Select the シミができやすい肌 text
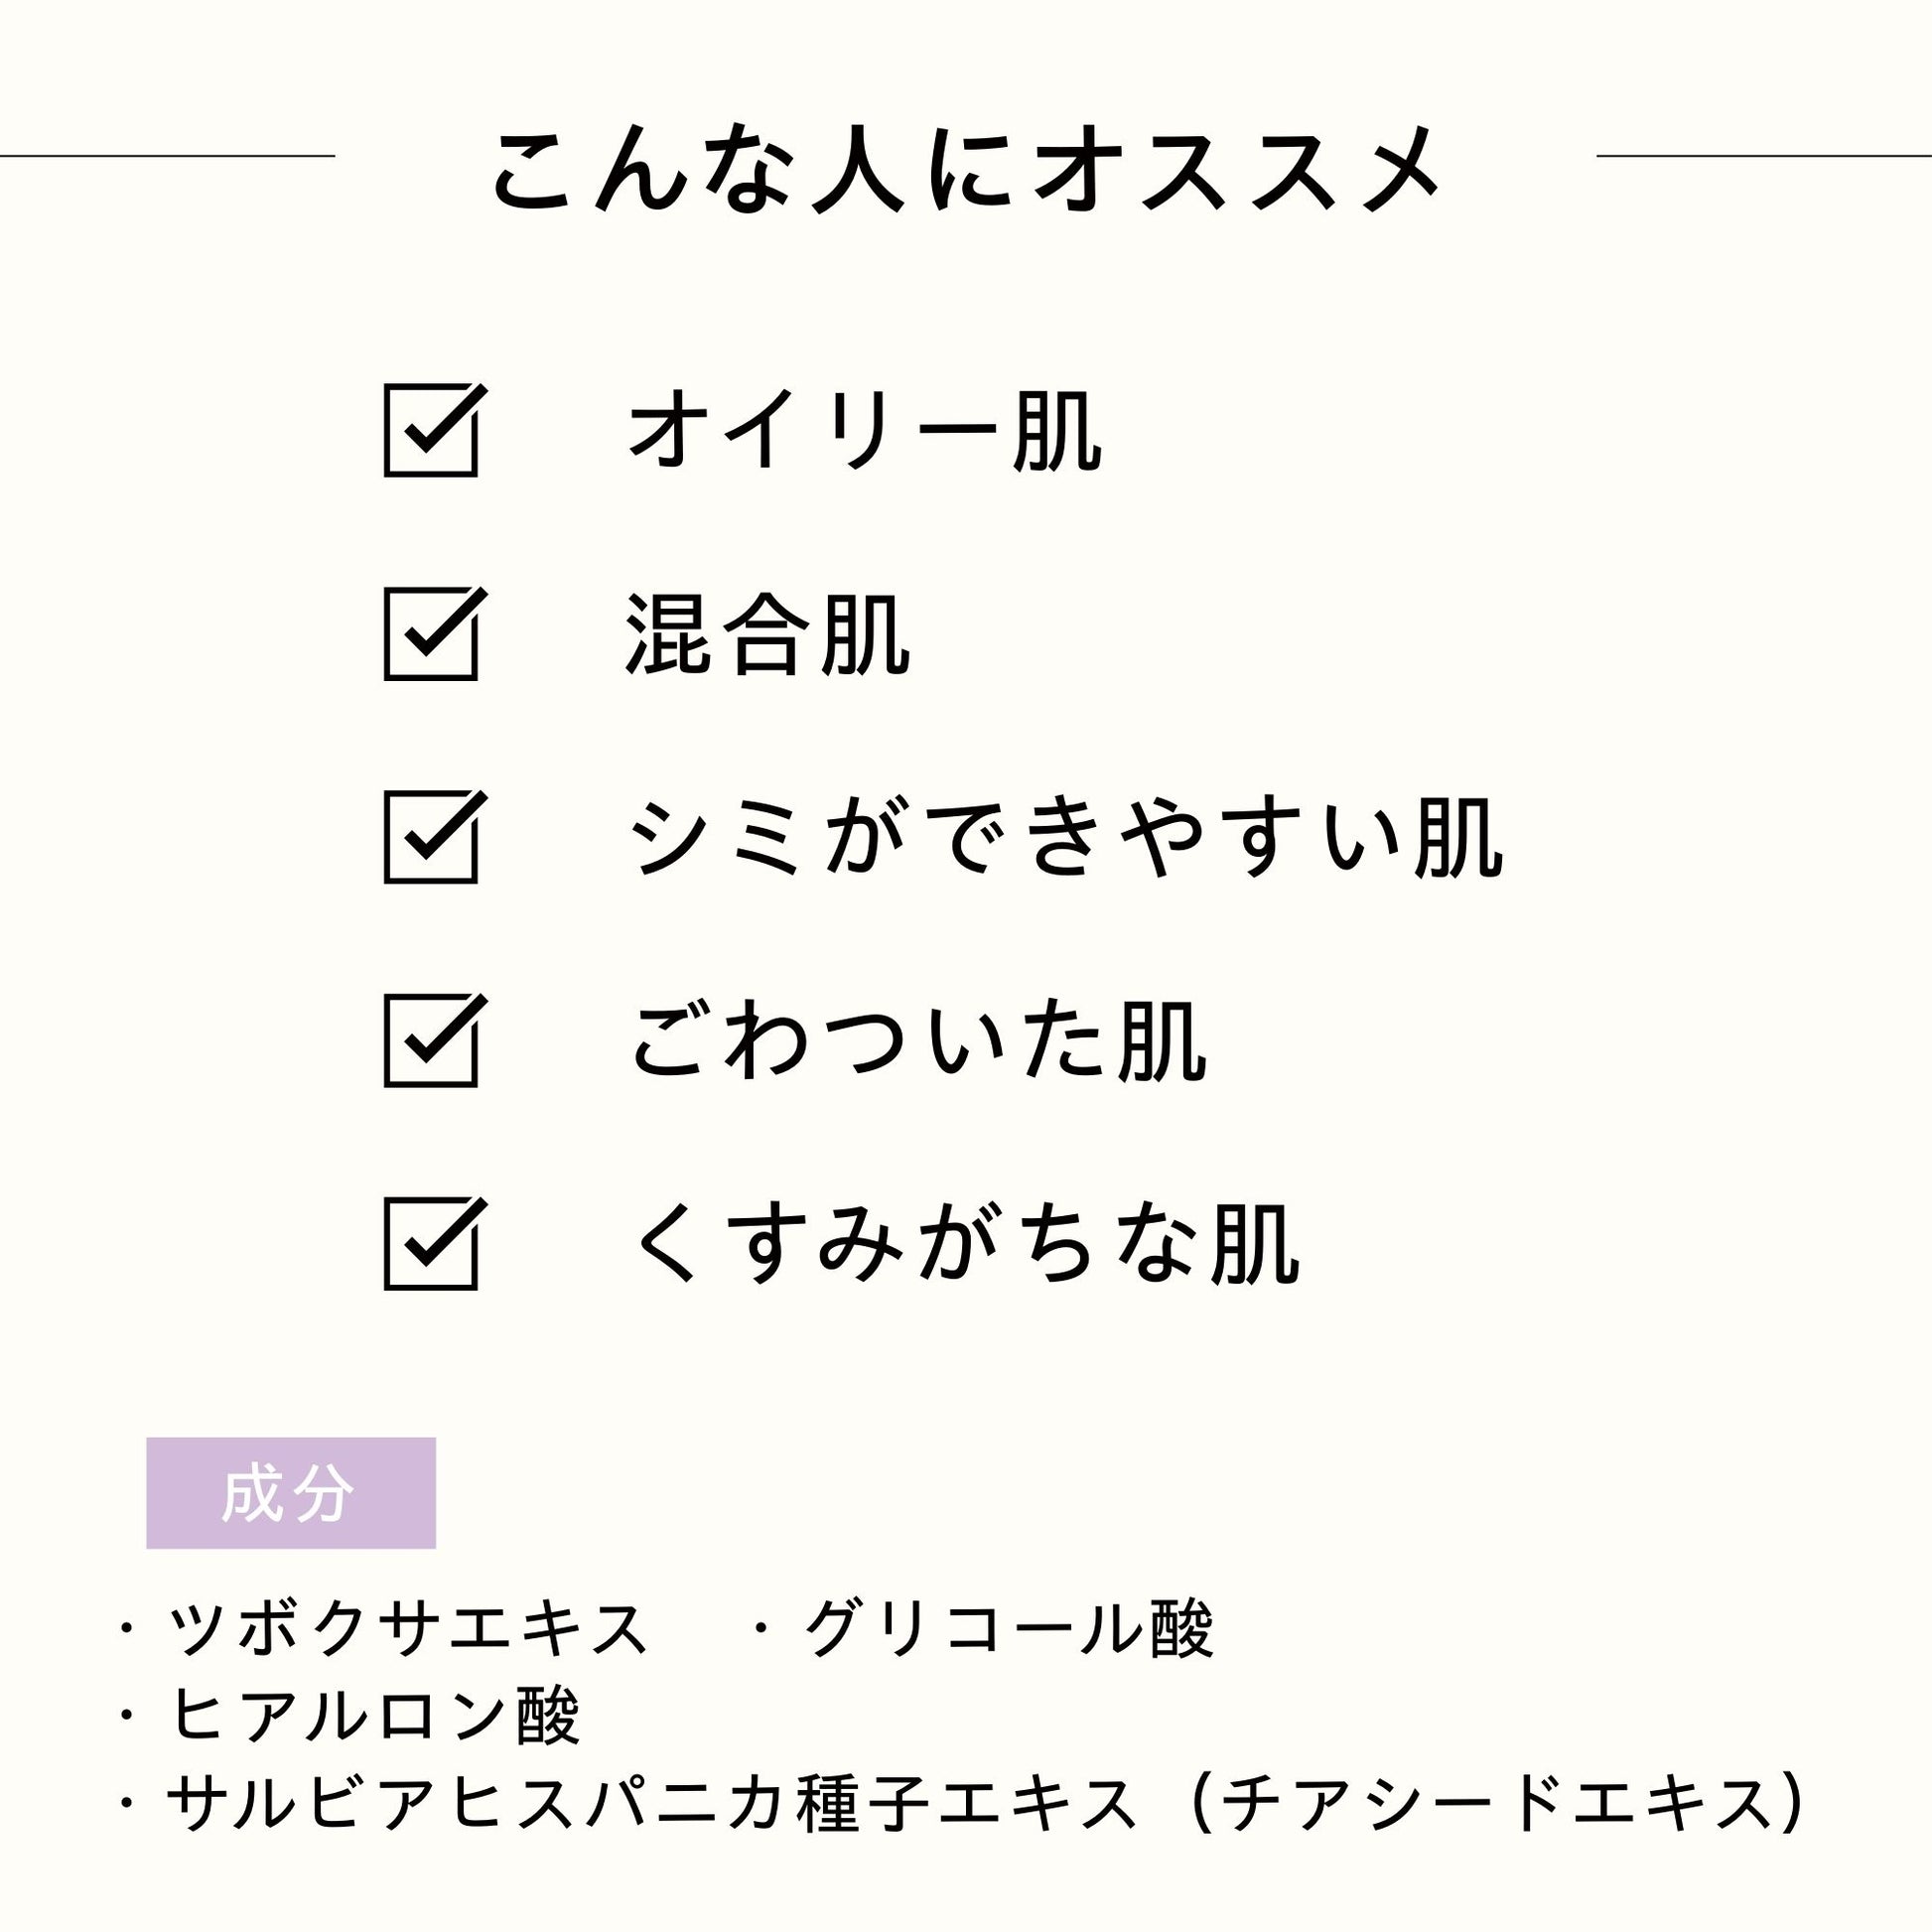 1066,838
